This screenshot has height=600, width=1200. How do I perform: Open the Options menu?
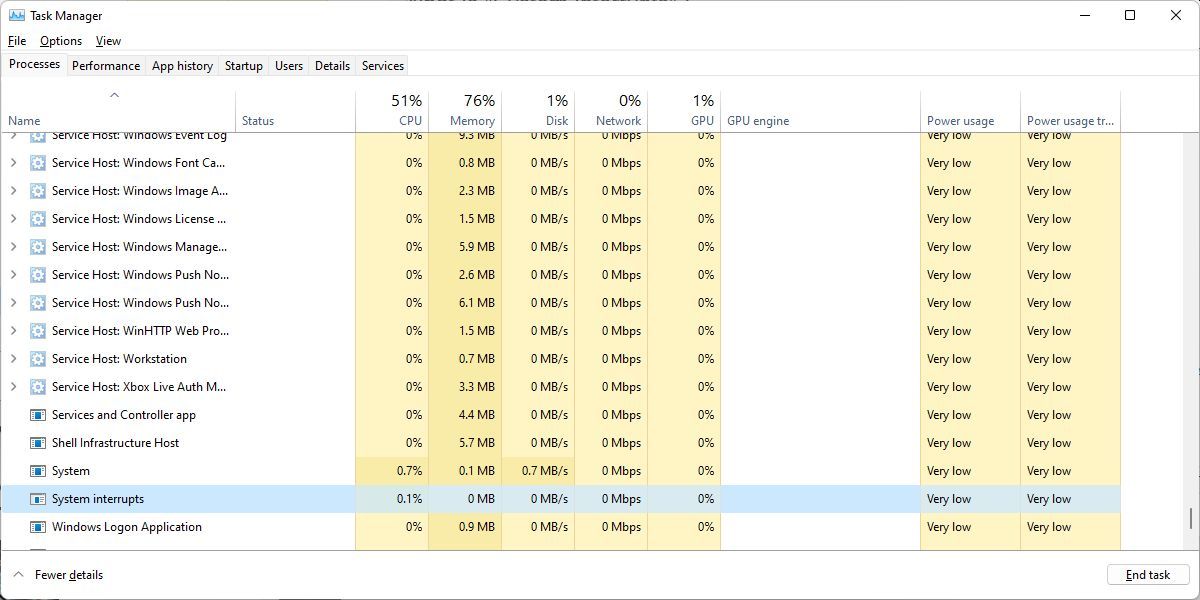(61, 41)
